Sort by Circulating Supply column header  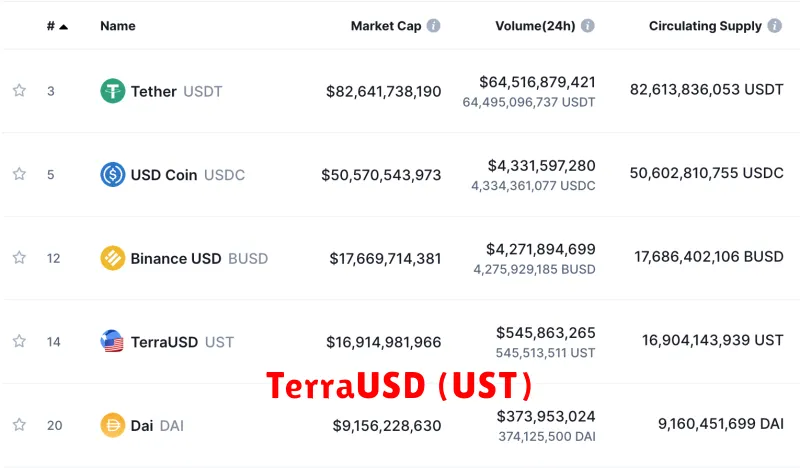point(705,26)
